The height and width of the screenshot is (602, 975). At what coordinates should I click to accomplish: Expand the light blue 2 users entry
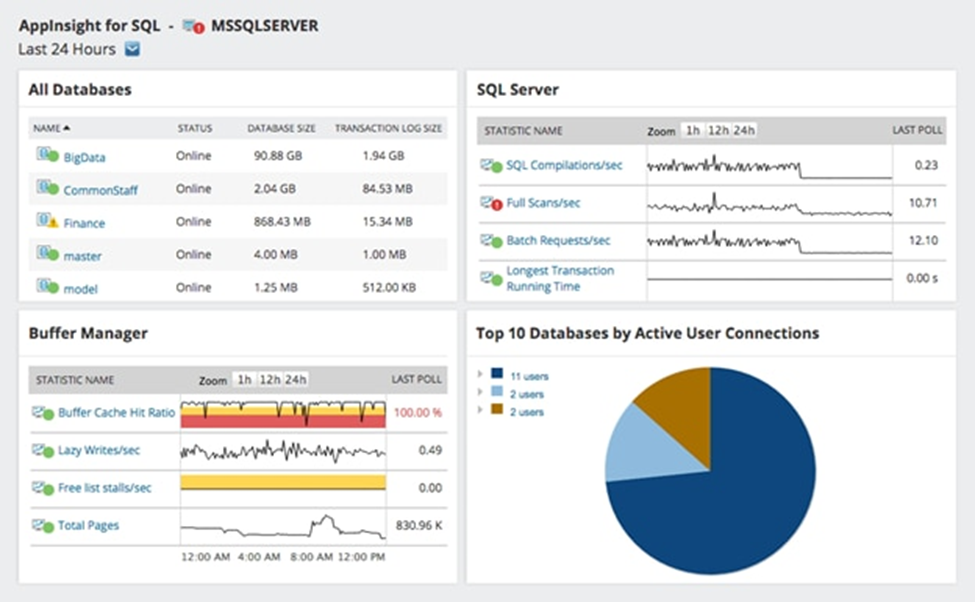[479, 392]
